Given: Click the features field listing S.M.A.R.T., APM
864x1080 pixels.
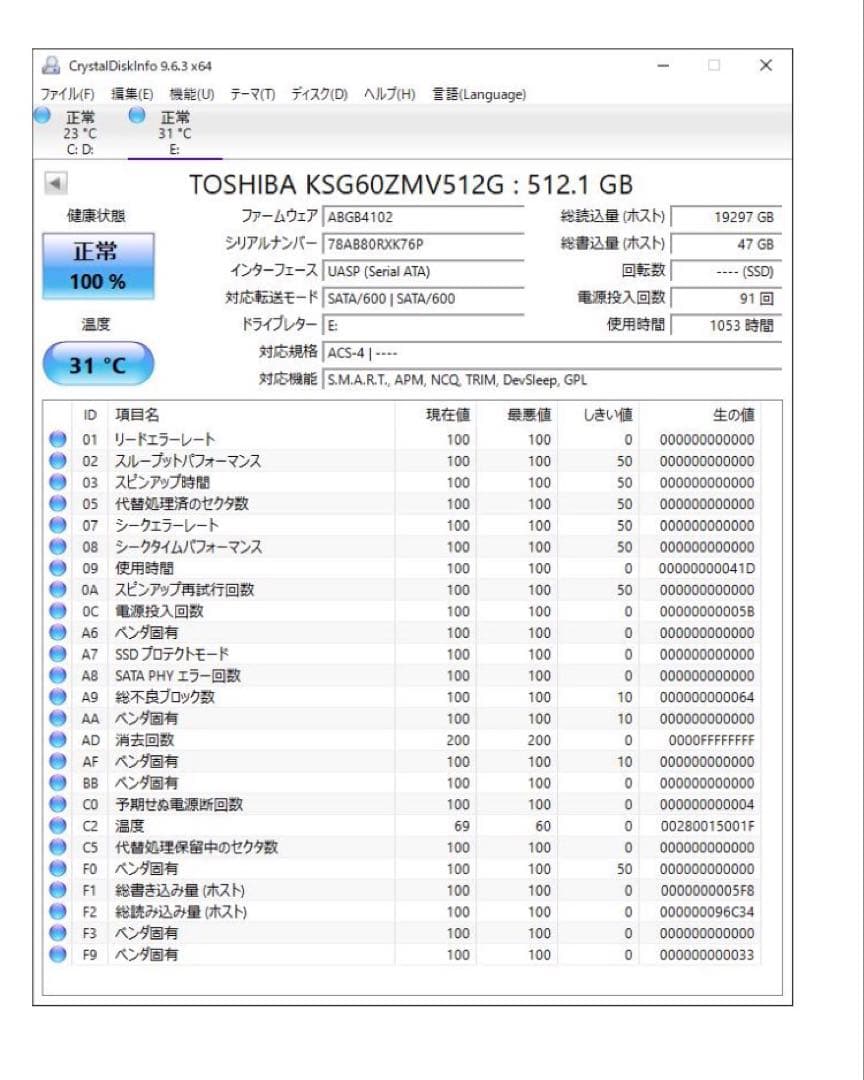Looking at the screenshot, I should pyautogui.click(x=552, y=380).
